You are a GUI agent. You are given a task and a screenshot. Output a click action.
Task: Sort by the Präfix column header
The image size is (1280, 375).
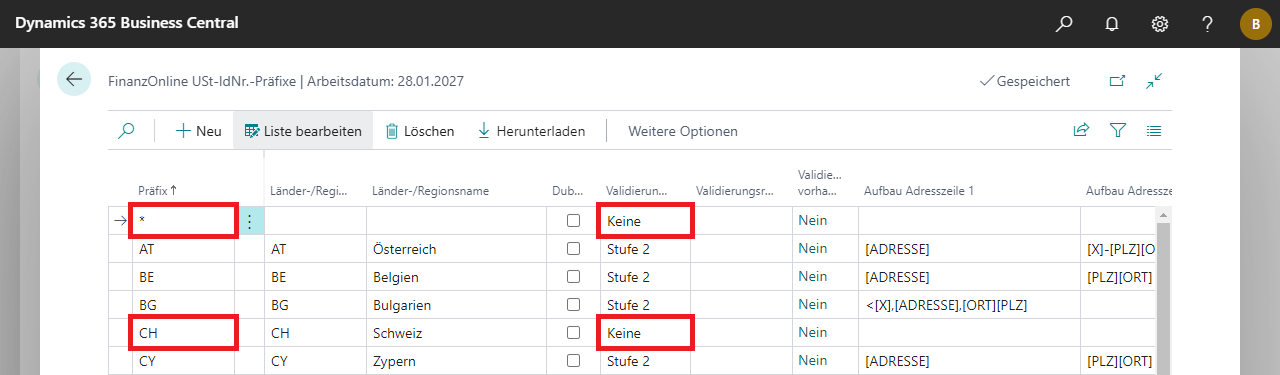(x=158, y=190)
